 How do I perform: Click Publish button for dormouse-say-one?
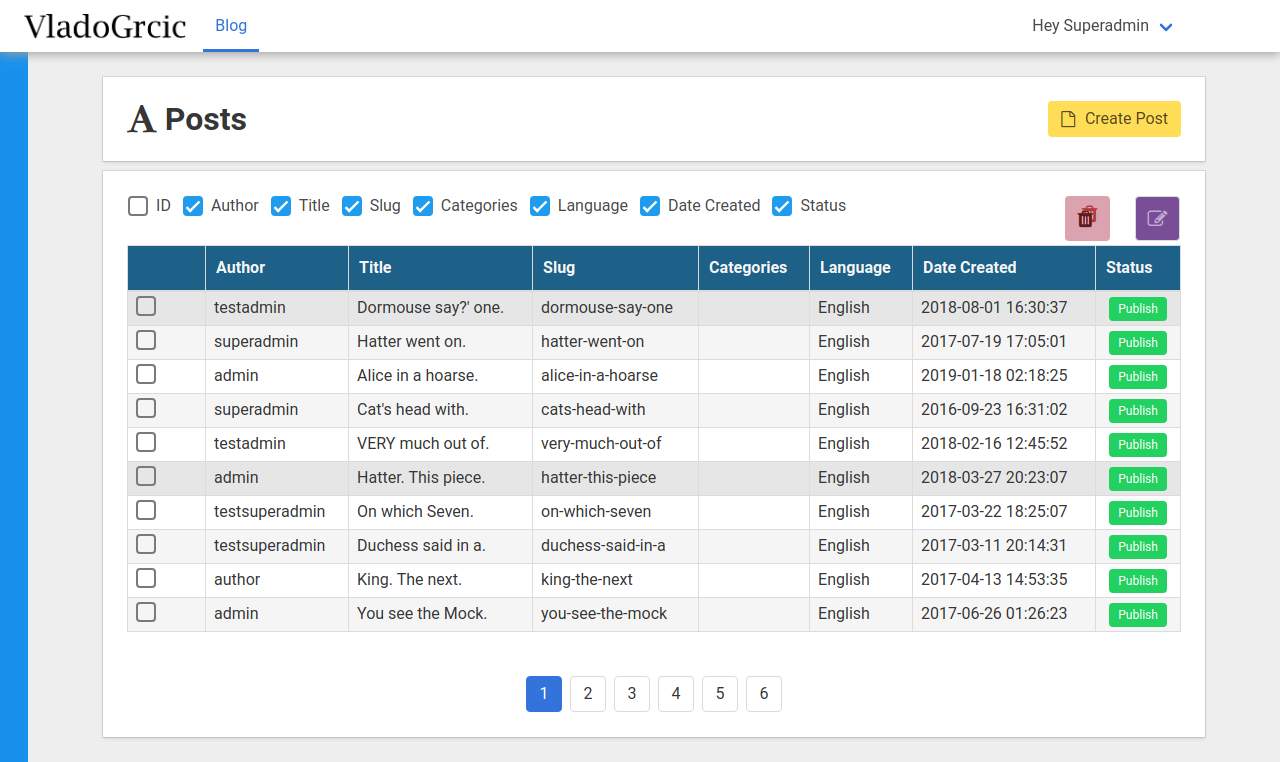[1138, 309]
